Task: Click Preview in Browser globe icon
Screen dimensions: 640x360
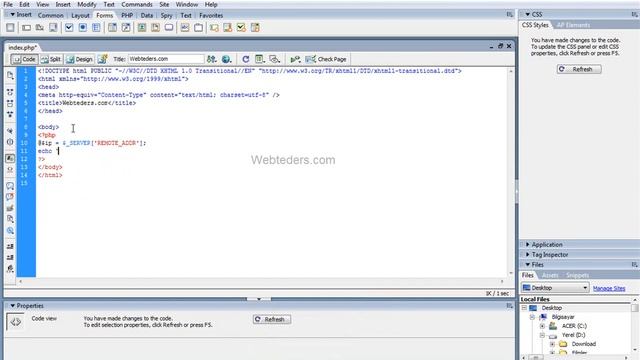Action: coord(227,59)
